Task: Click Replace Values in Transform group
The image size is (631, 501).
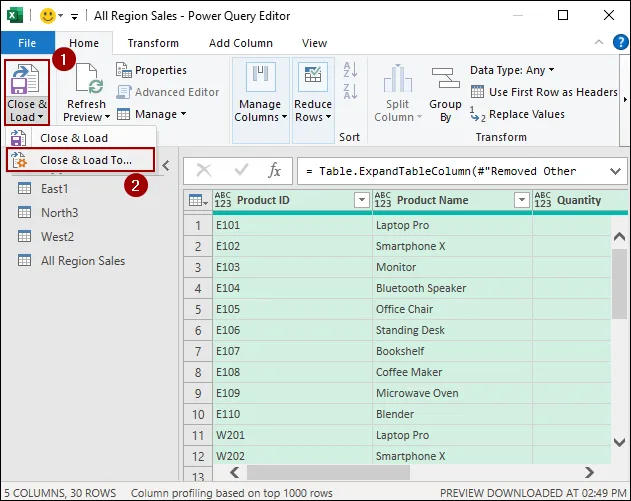Action: point(517,114)
